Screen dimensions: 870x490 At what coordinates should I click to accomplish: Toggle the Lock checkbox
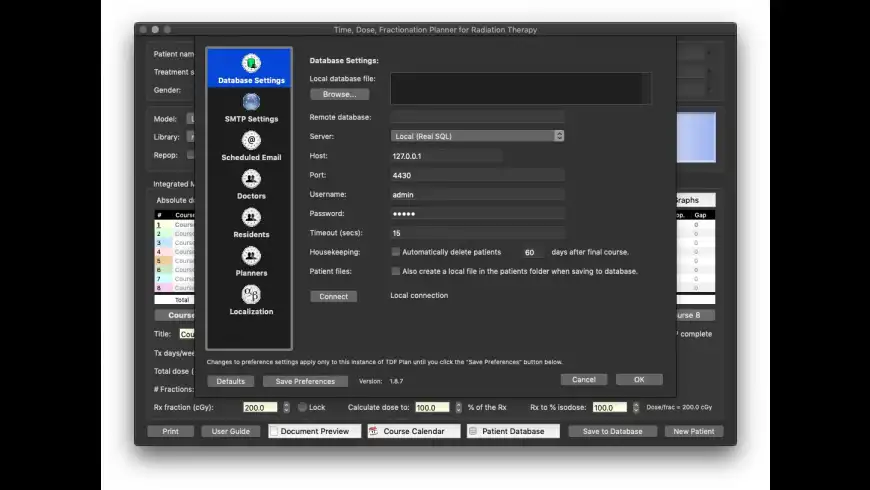click(x=302, y=407)
